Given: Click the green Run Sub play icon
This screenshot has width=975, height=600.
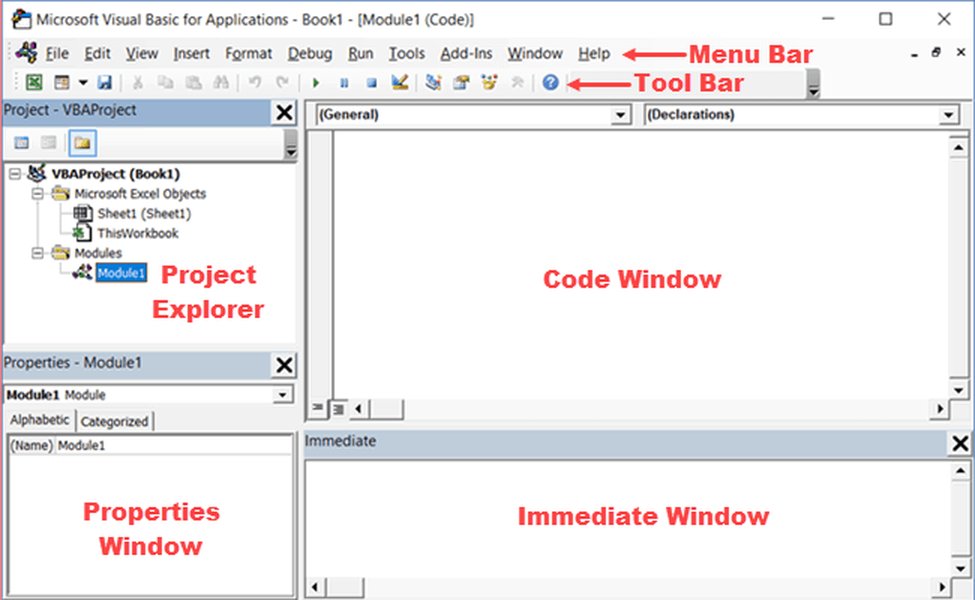Looking at the screenshot, I should tap(316, 83).
